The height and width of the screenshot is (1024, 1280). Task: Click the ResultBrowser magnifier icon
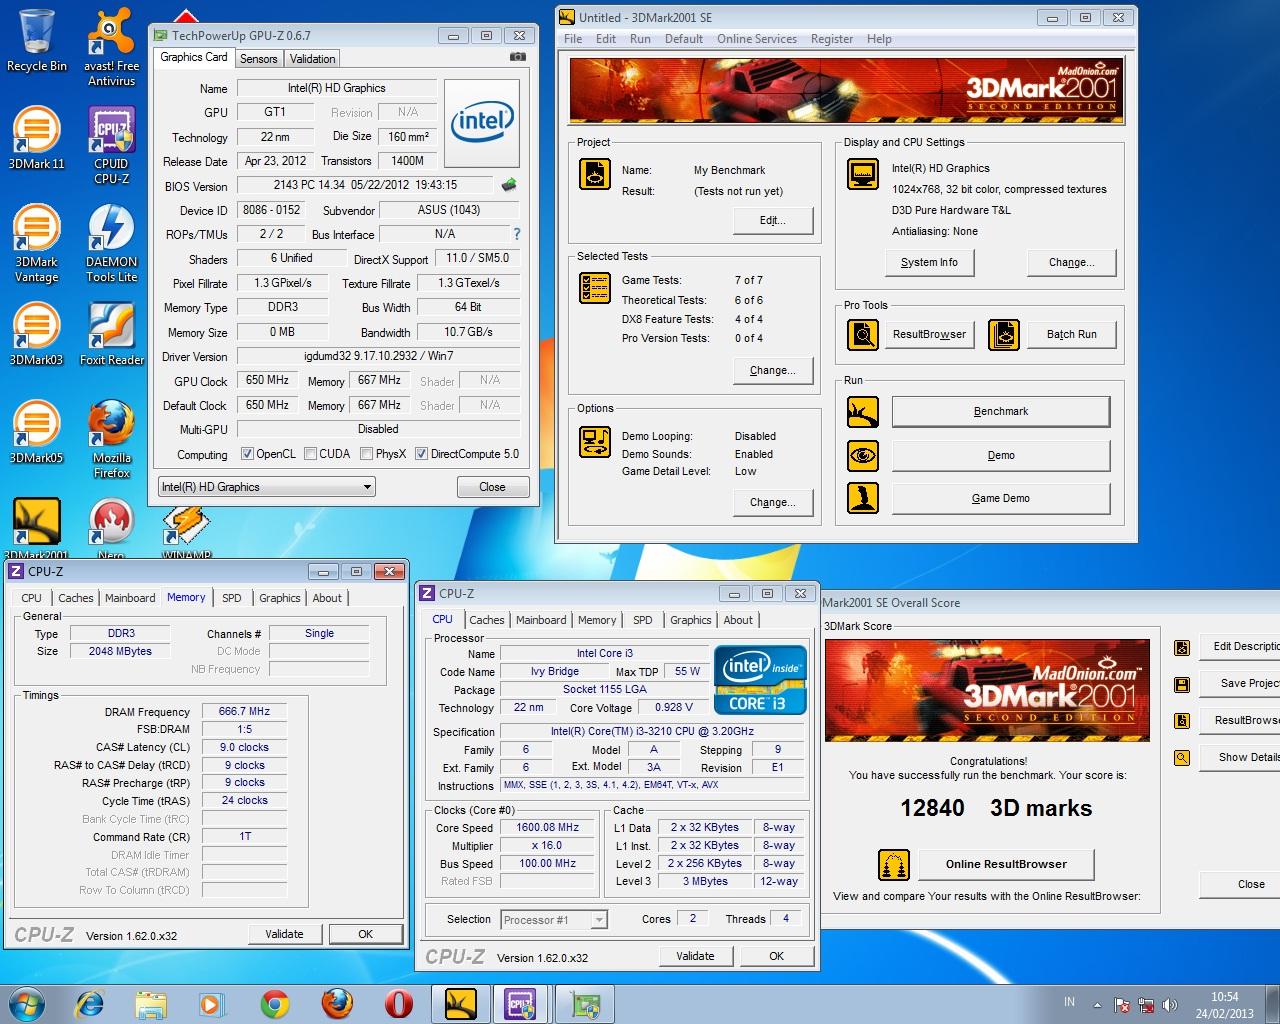click(862, 335)
